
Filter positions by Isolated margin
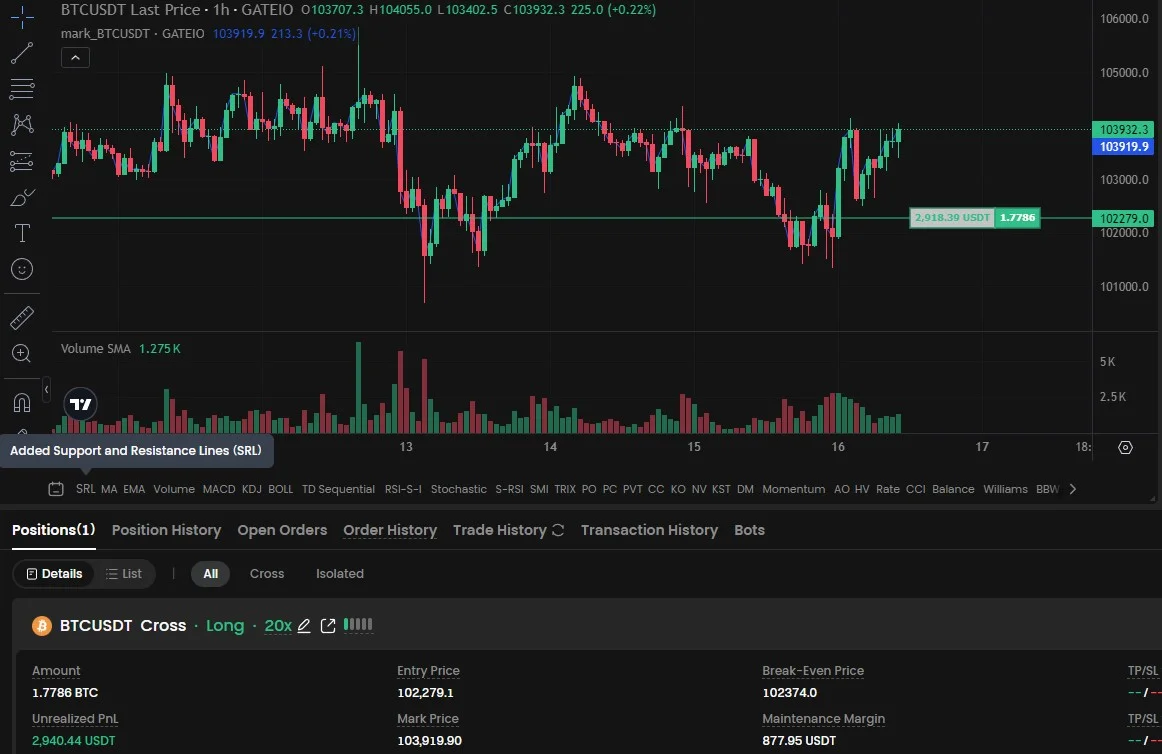click(x=339, y=574)
